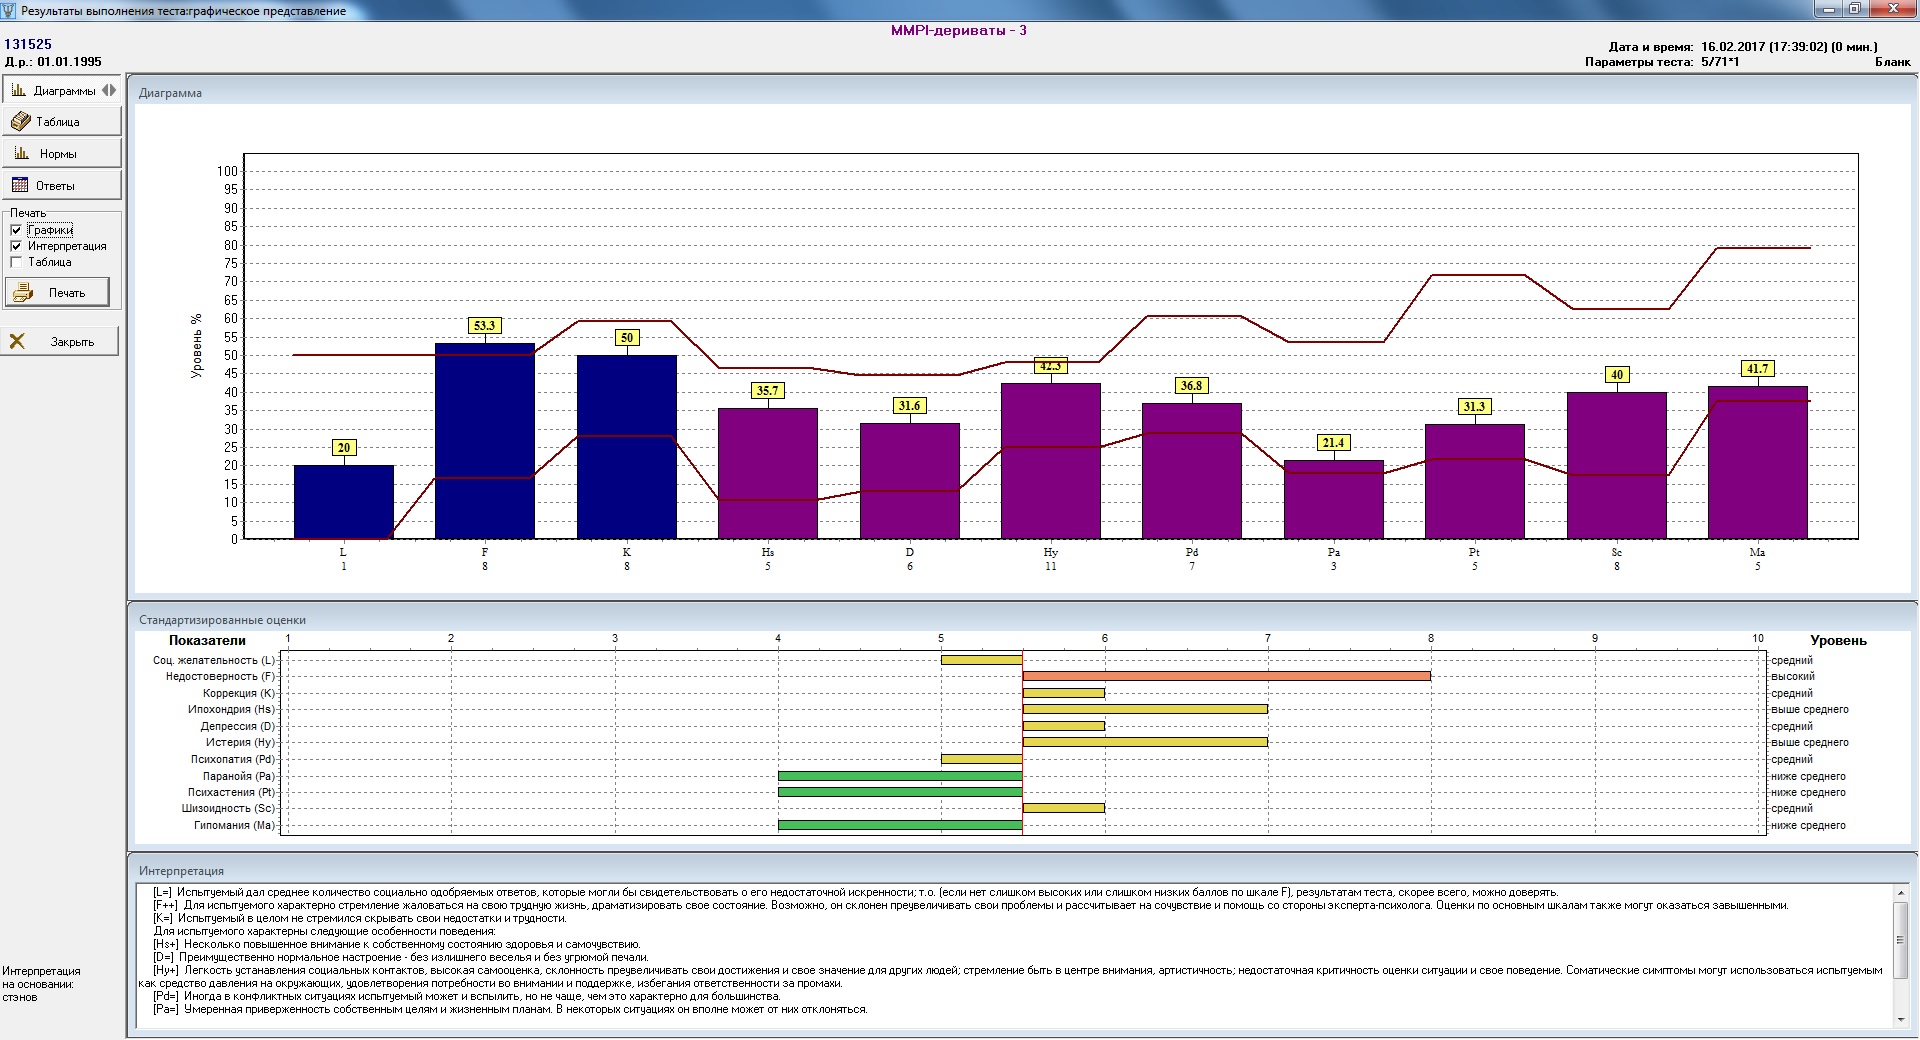Viewport: 1920px width, 1040px height.
Task: Switch to the Ответы view
Action: [x=56, y=186]
